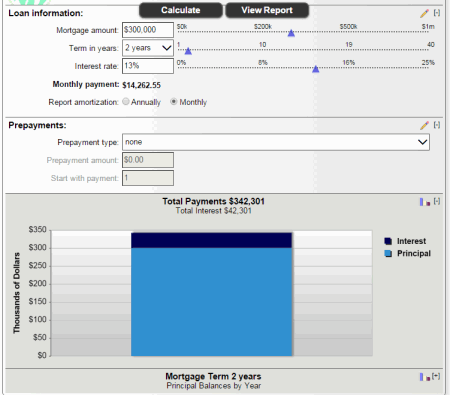The width and height of the screenshot is (450, 395).
Task: Open the View Report button
Action: (267, 10)
